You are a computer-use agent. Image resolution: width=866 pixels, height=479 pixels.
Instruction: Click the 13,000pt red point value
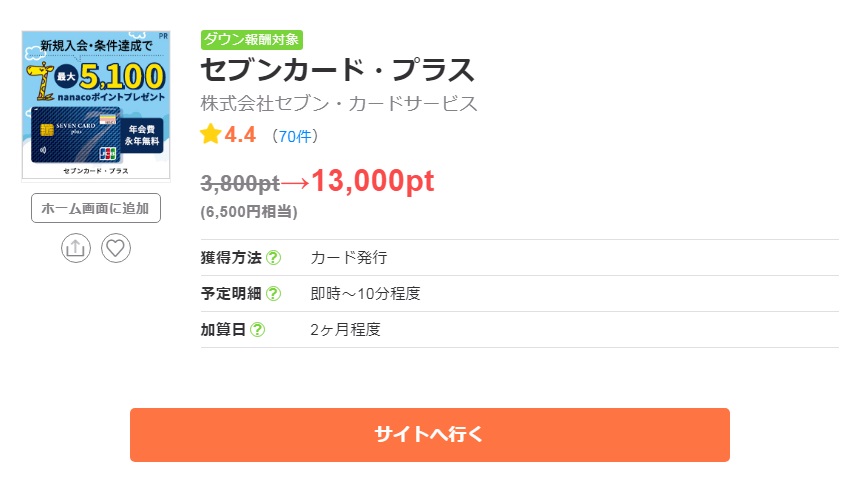(373, 181)
